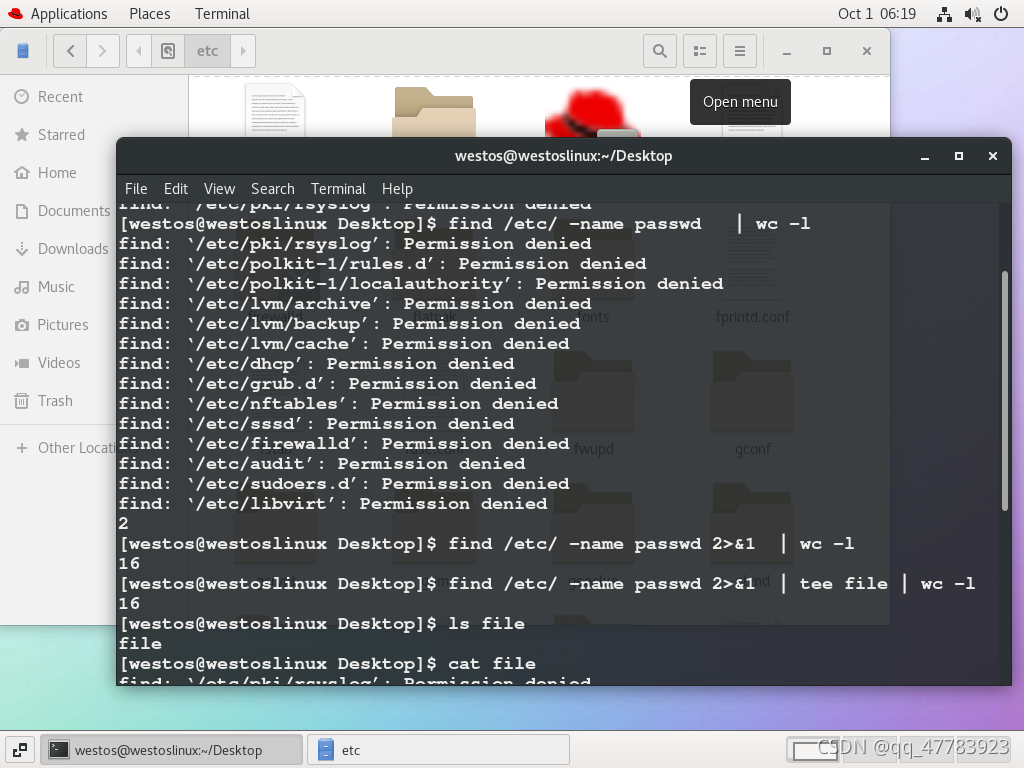Select the text document in Files top row
Image resolution: width=1024 pixels, height=768 pixels.
coord(275,110)
